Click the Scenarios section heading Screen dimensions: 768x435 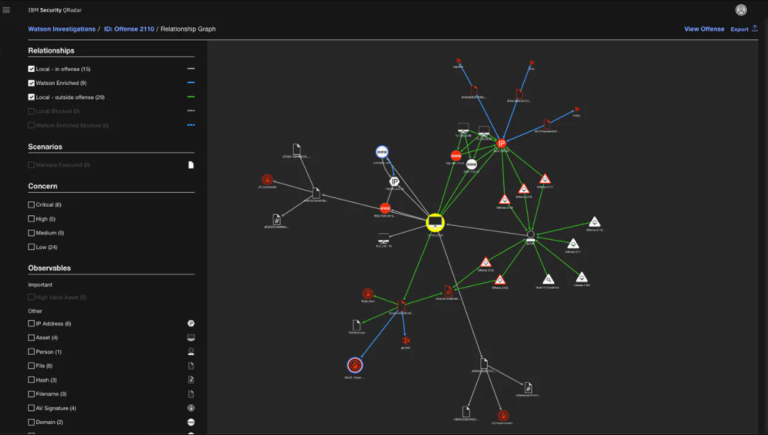(x=45, y=147)
